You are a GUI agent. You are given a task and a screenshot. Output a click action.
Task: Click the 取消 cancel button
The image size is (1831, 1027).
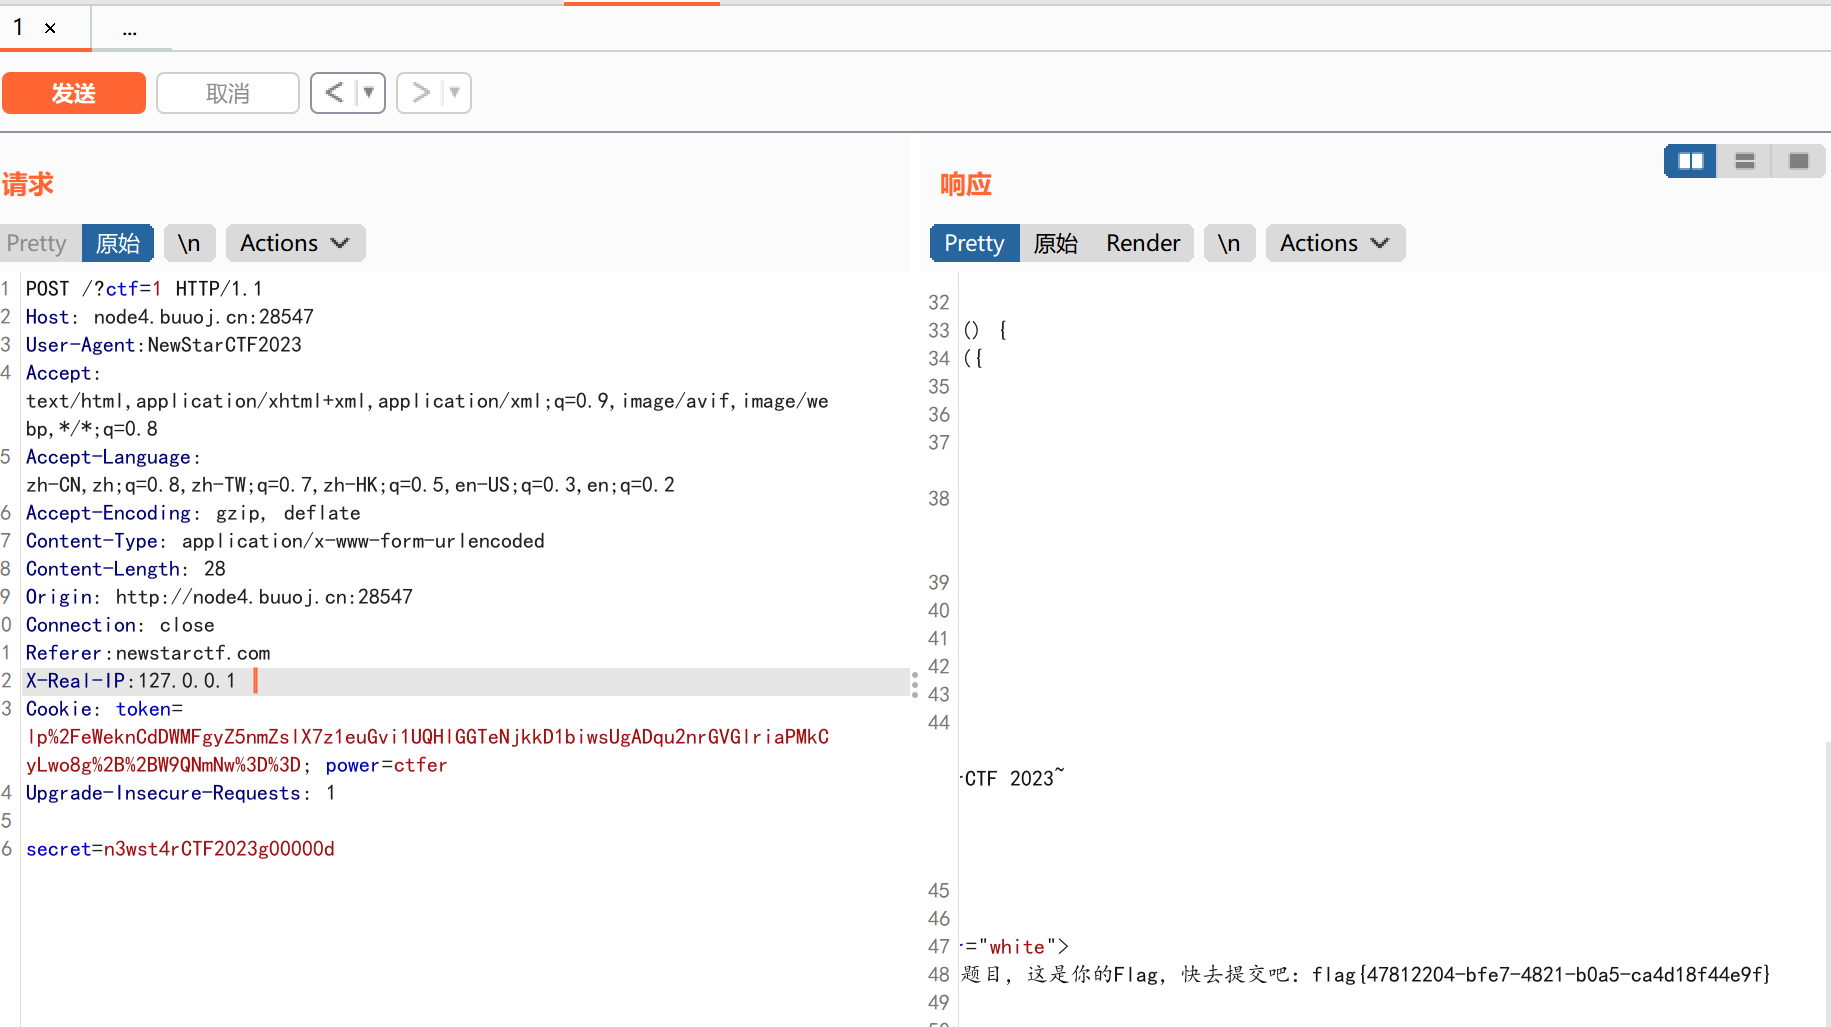[228, 93]
